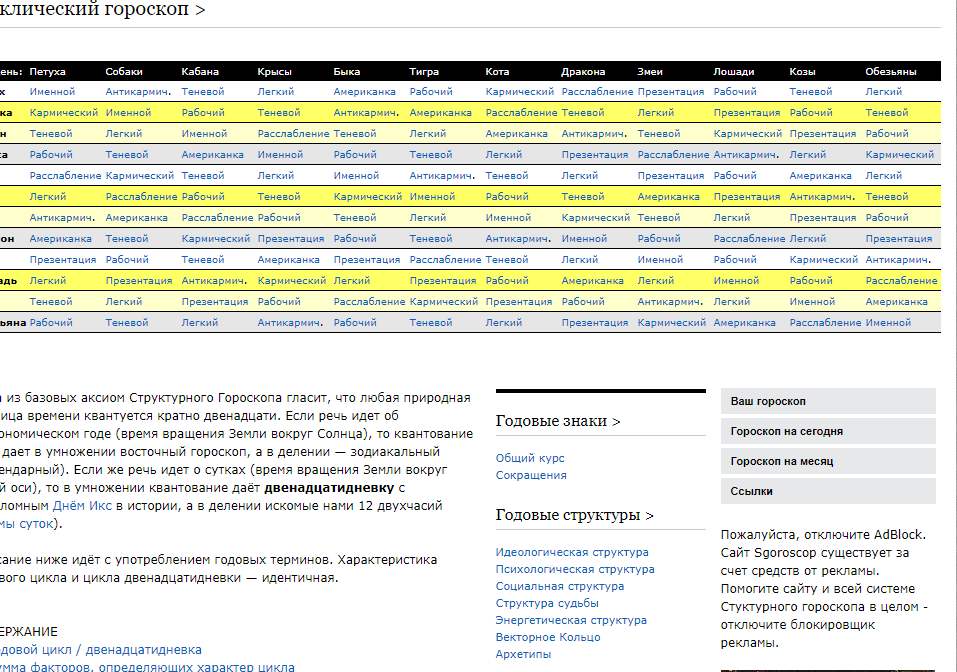
Task: Open 'Именной' in the Козы column
Action: (812, 302)
